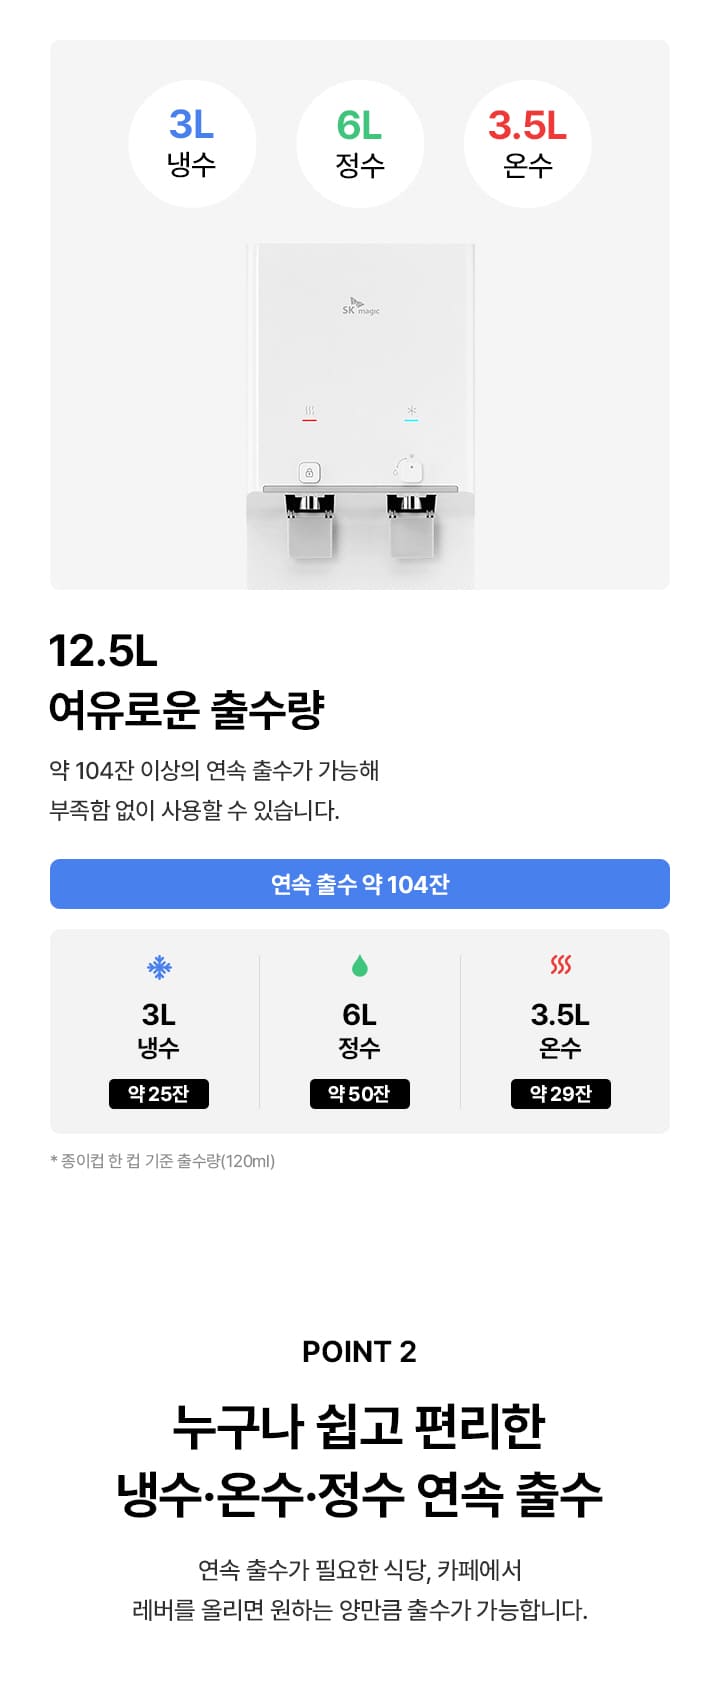
Task: Click the red heat waves icon
Action: click(561, 965)
